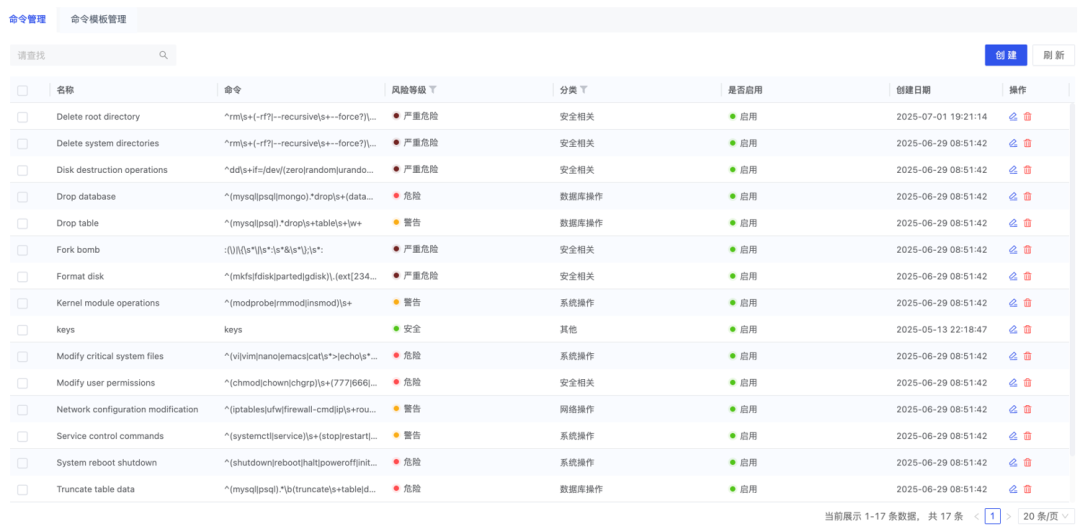Image resolution: width=1080 pixels, height=529 pixels.
Task: Open the 20 条/页 page size dropdown
Action: [1046, 516]
